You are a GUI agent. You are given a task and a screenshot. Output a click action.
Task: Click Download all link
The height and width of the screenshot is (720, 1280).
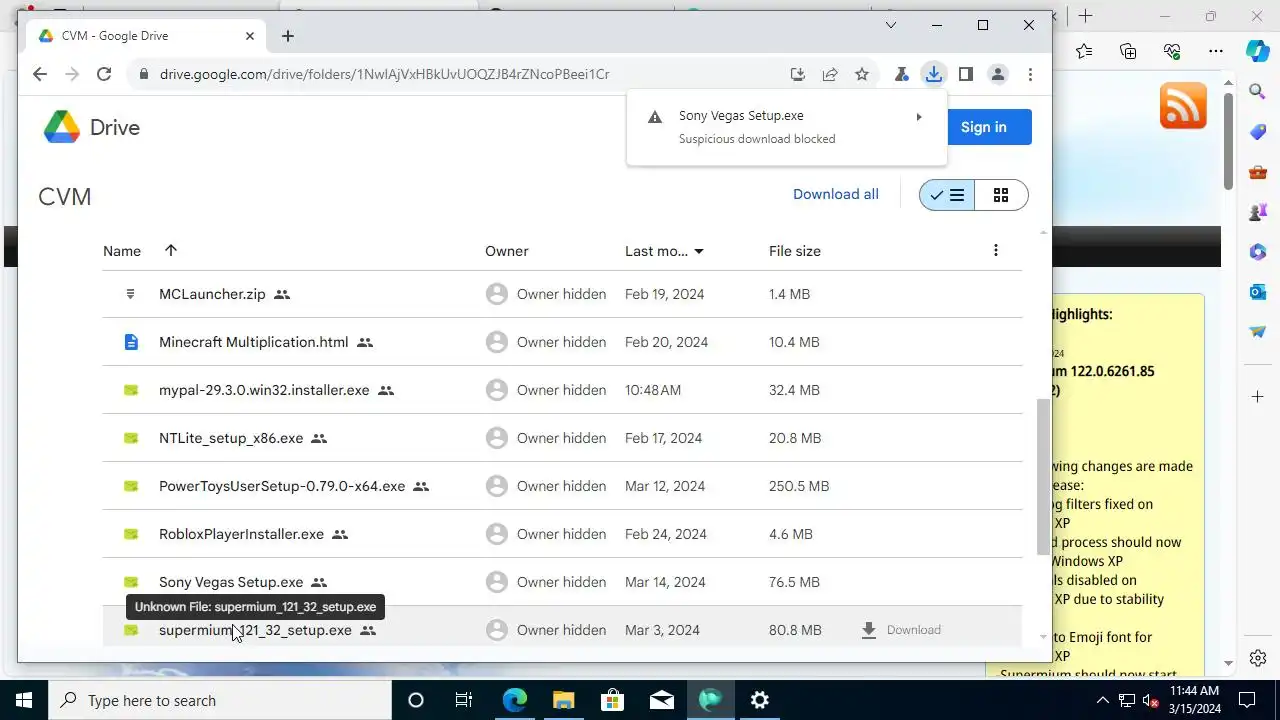[x=836, y=194]
